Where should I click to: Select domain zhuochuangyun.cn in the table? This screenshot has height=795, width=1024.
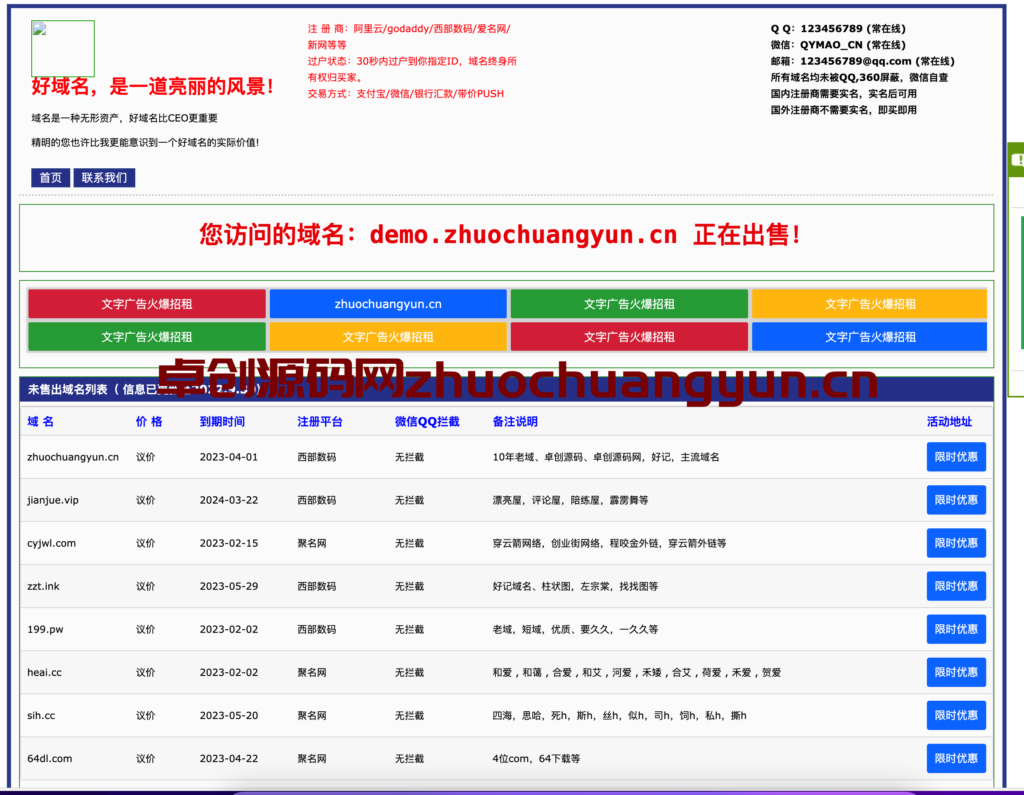click(x=73, y=457)
